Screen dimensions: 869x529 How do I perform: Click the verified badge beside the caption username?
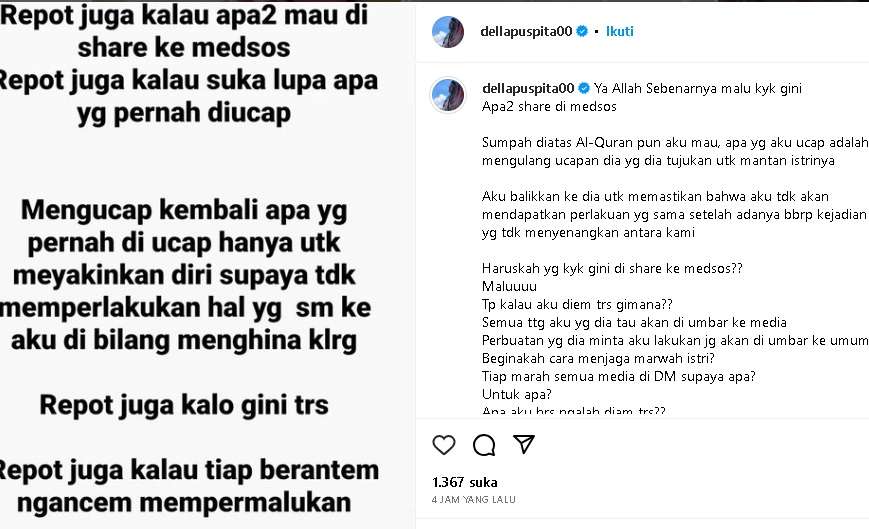coord(584,88)
